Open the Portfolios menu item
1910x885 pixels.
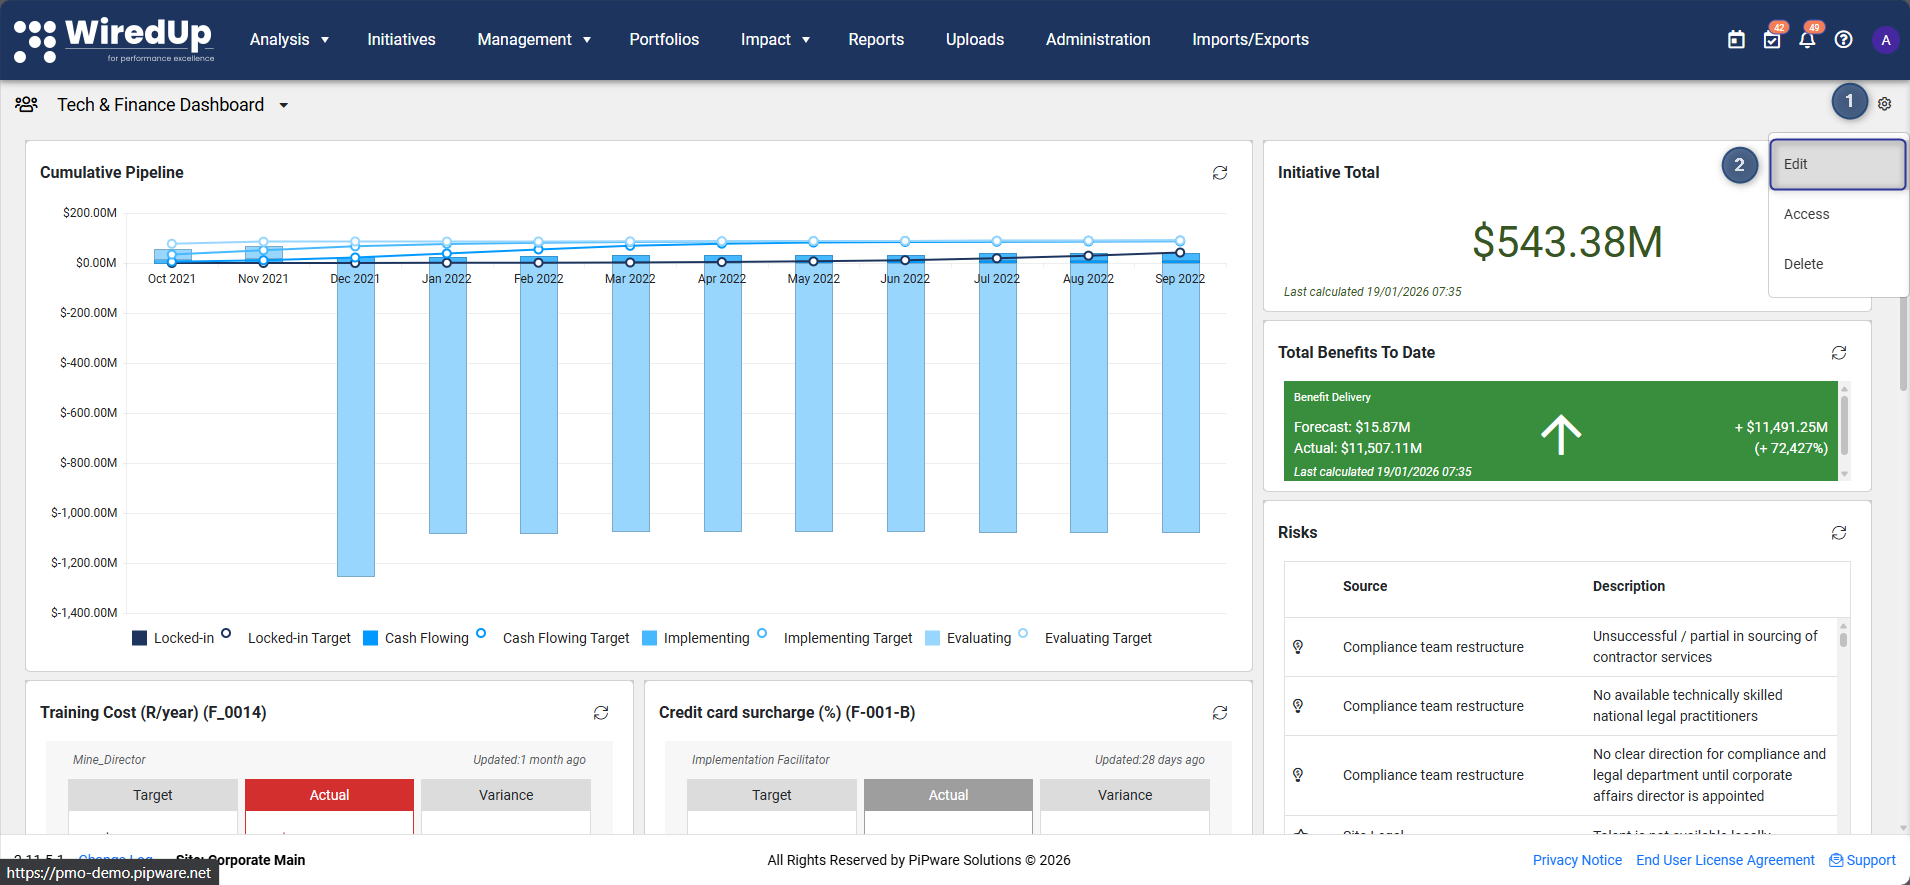[664, 40]
